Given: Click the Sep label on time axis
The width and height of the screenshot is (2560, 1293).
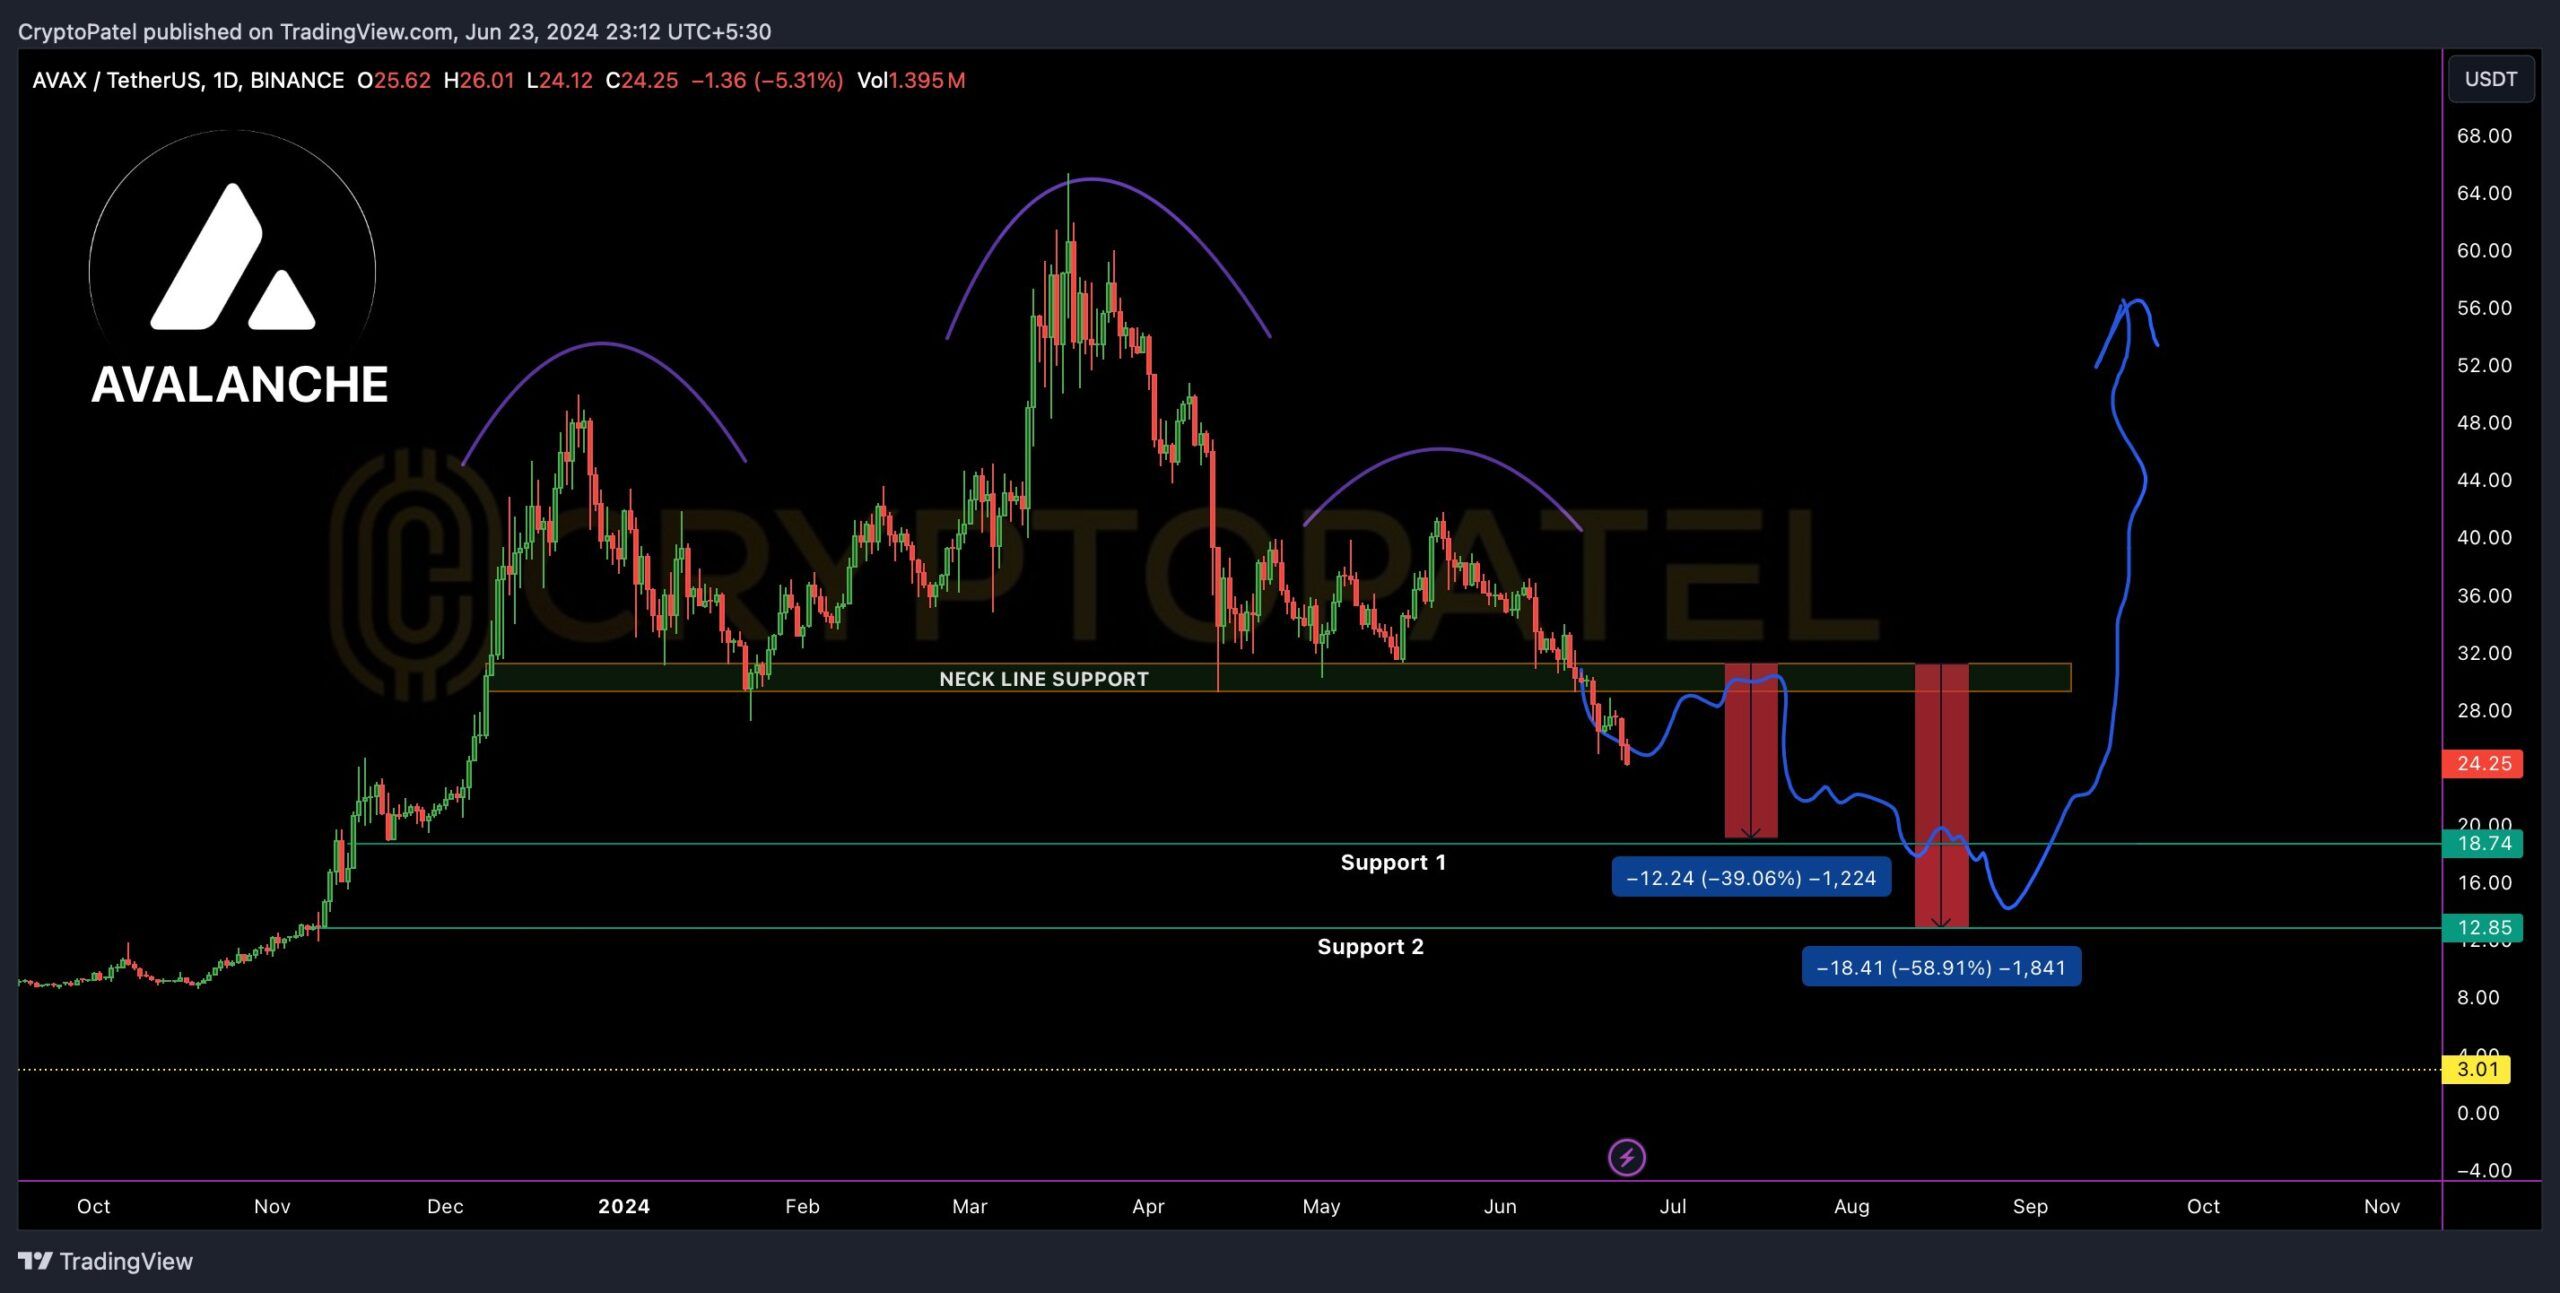Looking at the screenshot, I should point(2029,1206).
